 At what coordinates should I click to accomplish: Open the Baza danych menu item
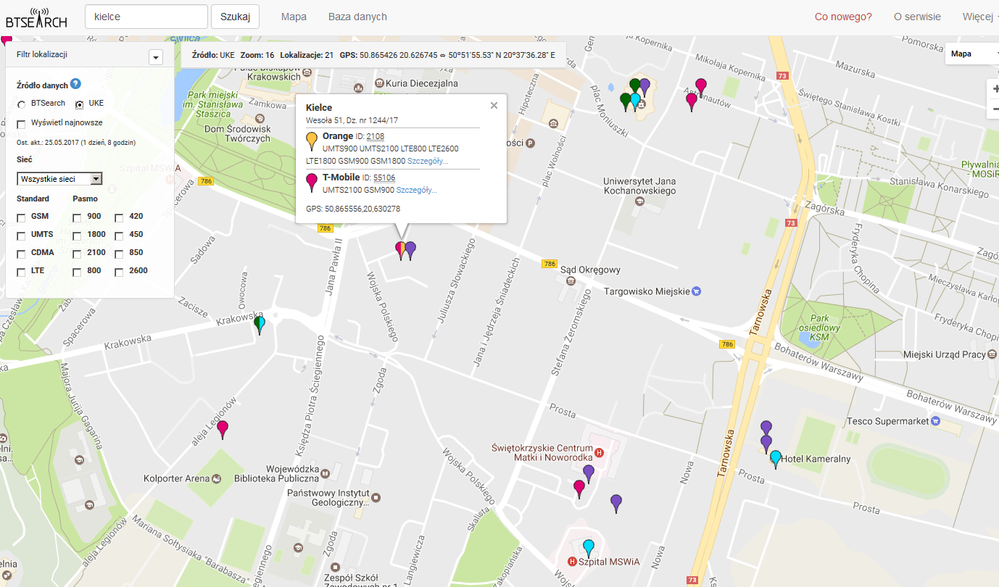click(x=357, y=17)
